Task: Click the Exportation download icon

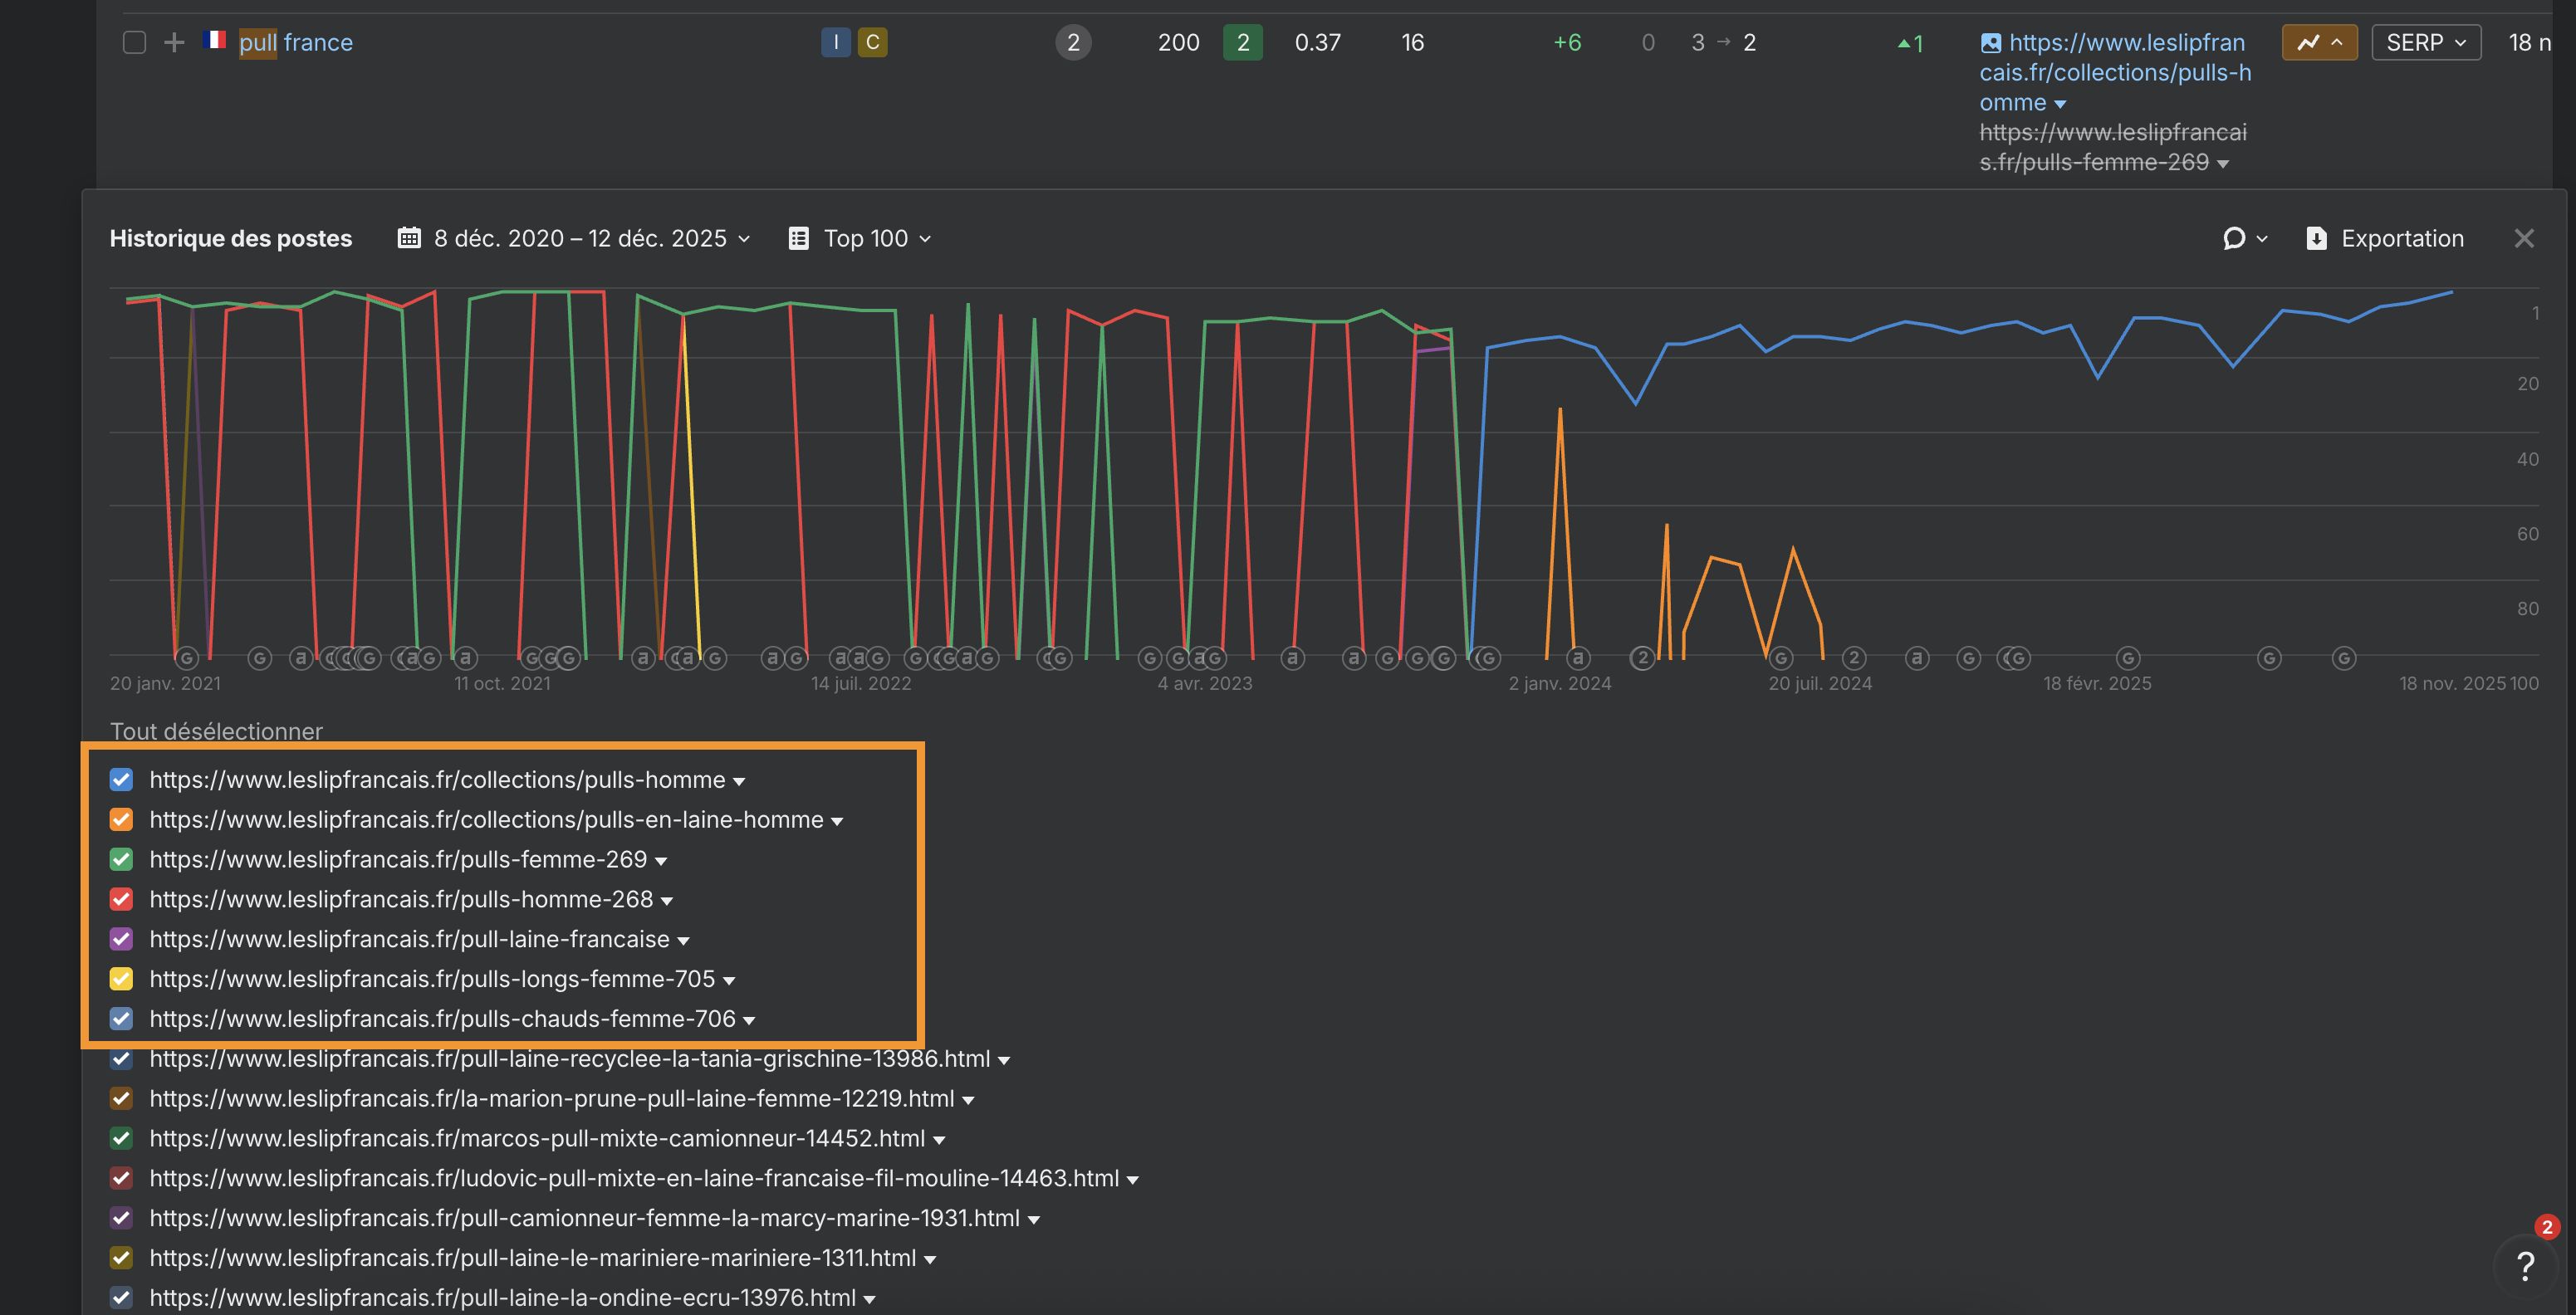Action: click(2318, 238)
